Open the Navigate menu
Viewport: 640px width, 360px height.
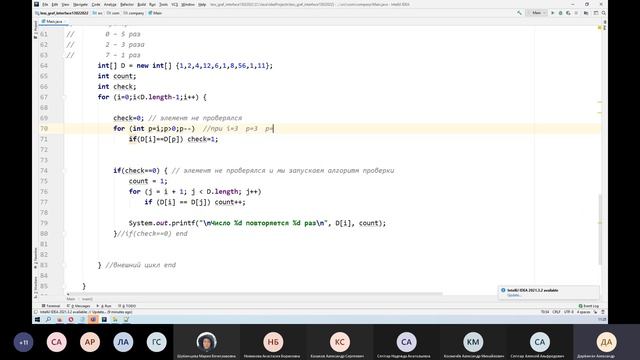click(x=80, y=4)
